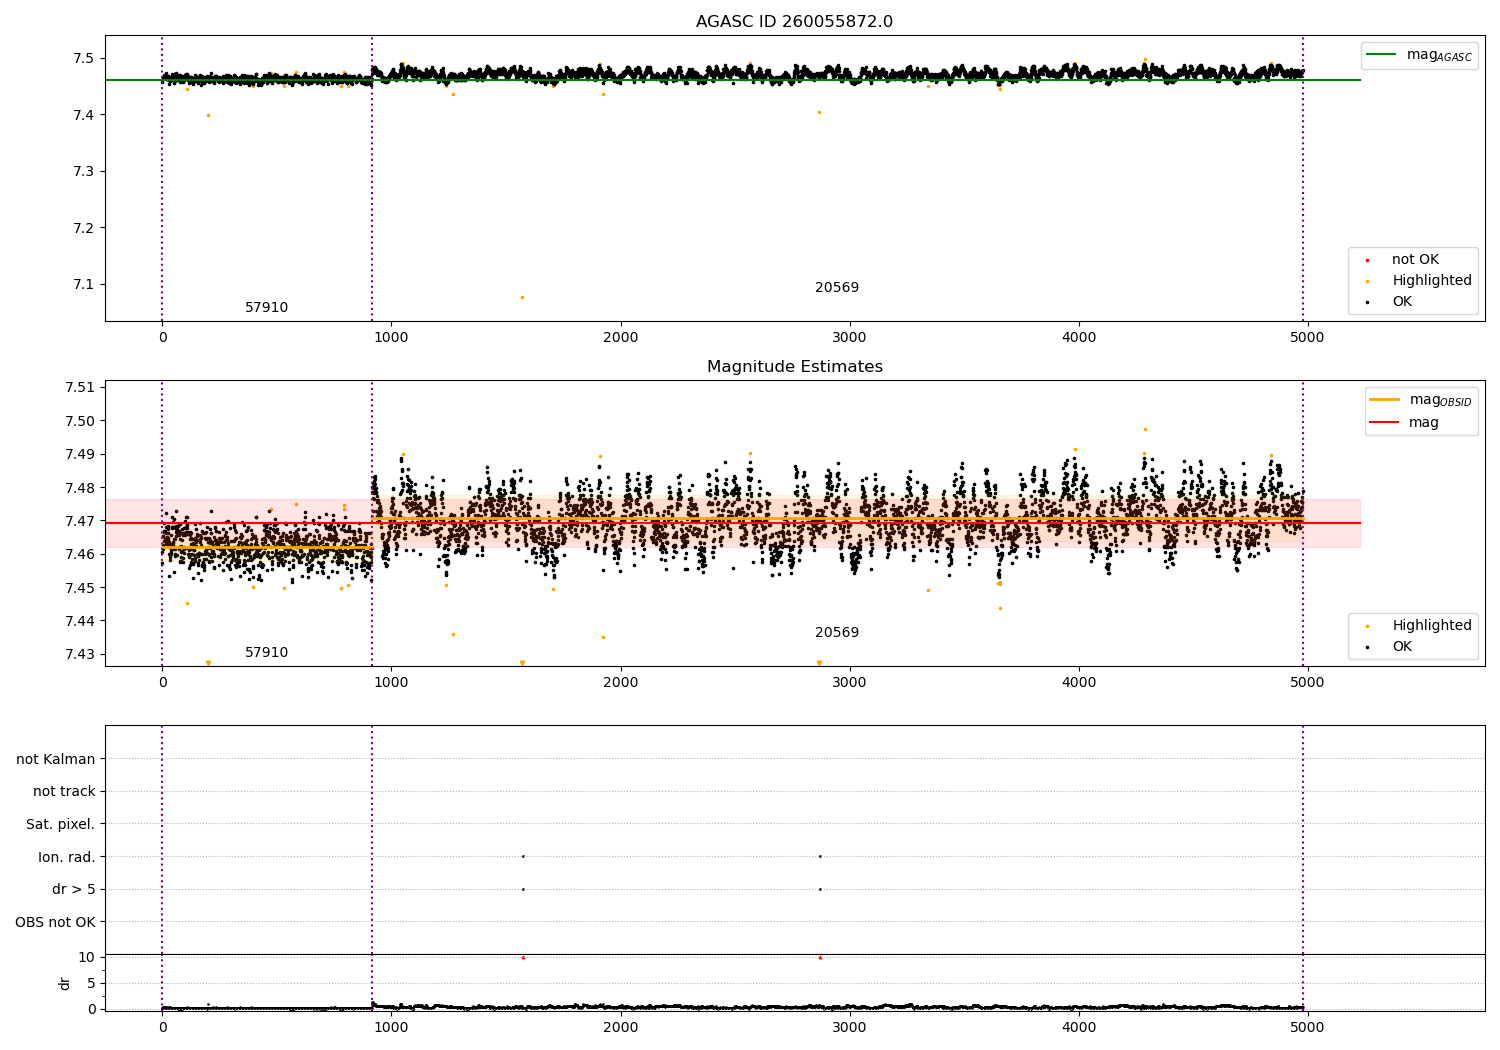The image size is (1500, 1050).
Task: Click the 'OBS not OK' axis label
Action: coord(55,922)
